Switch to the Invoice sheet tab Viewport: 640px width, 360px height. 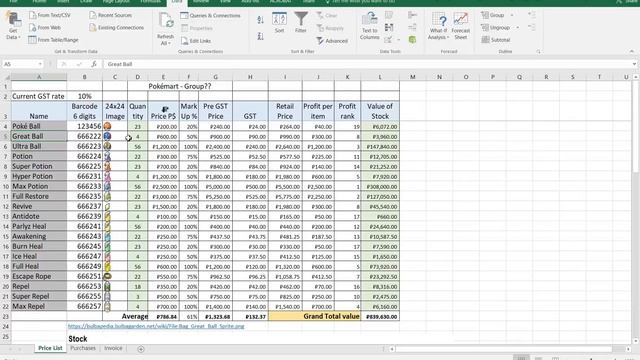pos(113,348)
